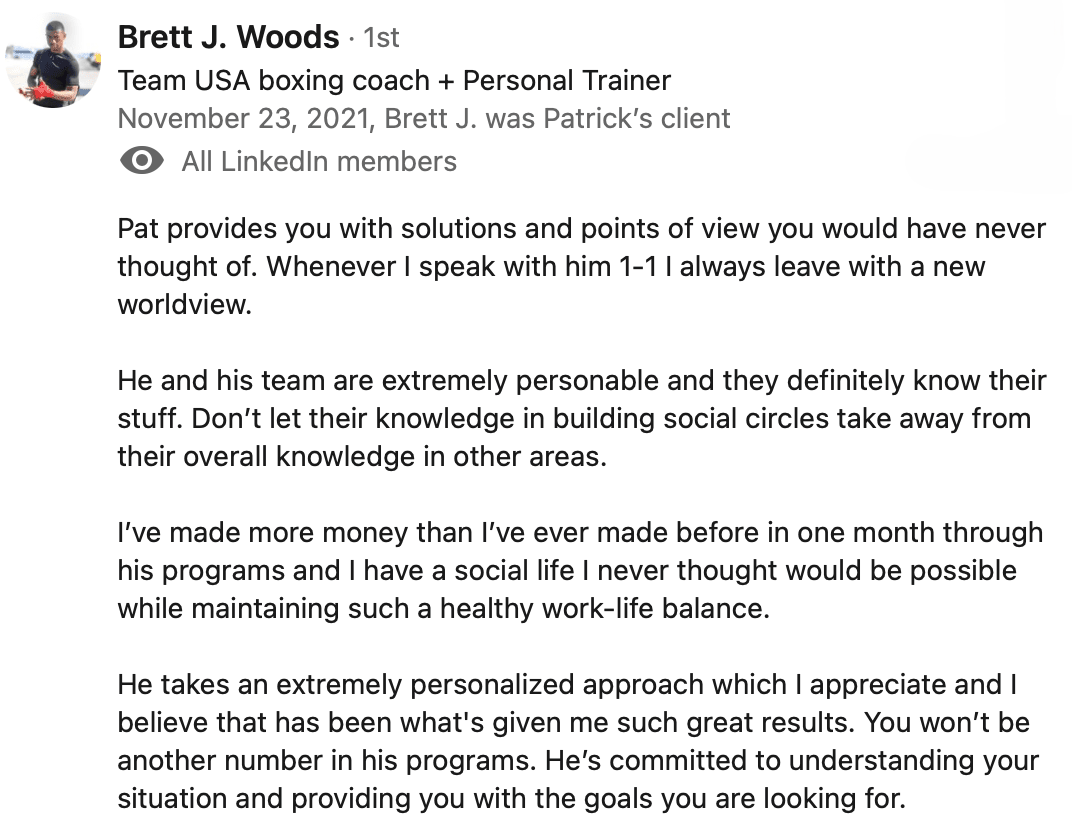
Task: Click the word 'worldview.' in first paragraph
Action: point(185,304)
